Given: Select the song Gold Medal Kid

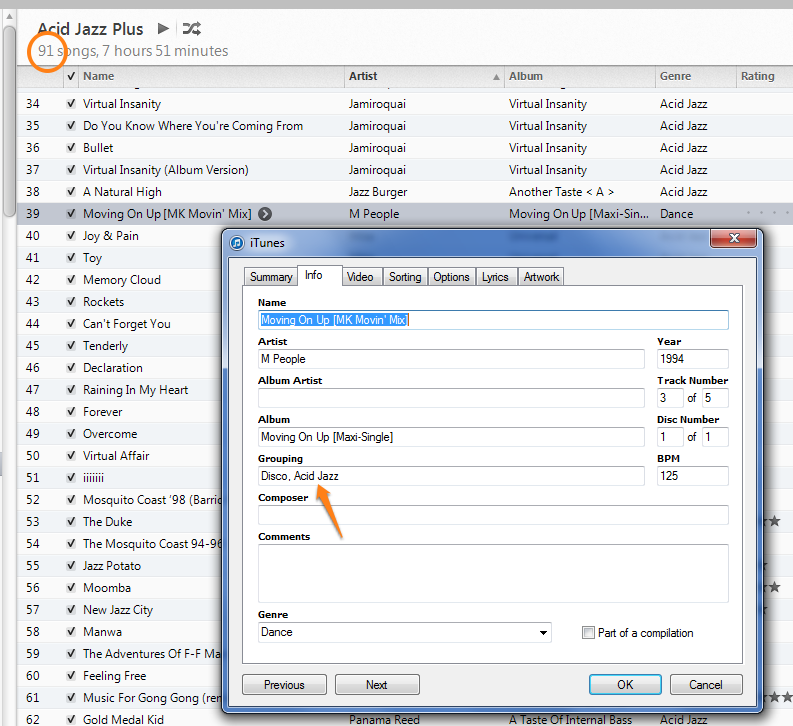Looking at the screenshot, I should click(123, 719).
